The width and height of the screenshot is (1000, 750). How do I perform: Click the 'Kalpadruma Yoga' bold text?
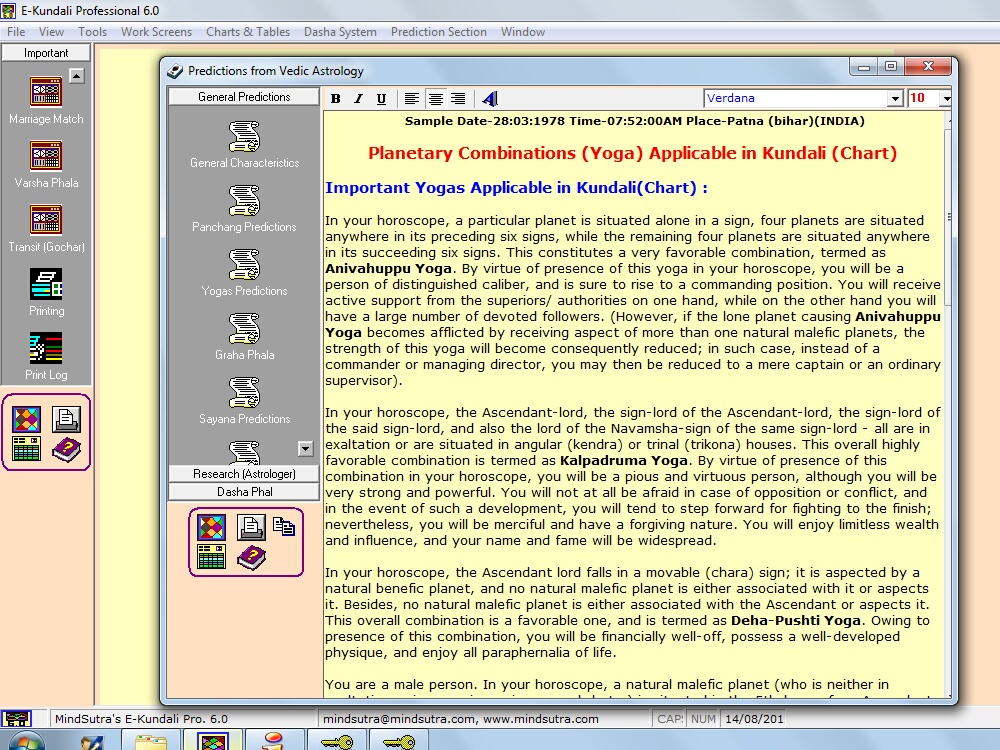click(x=624, y=460)
